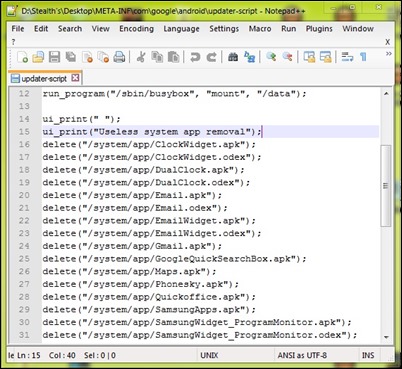Open the View menu
Image resolution: width=402 pixels, height=369 pixels.
coord(101,29)
